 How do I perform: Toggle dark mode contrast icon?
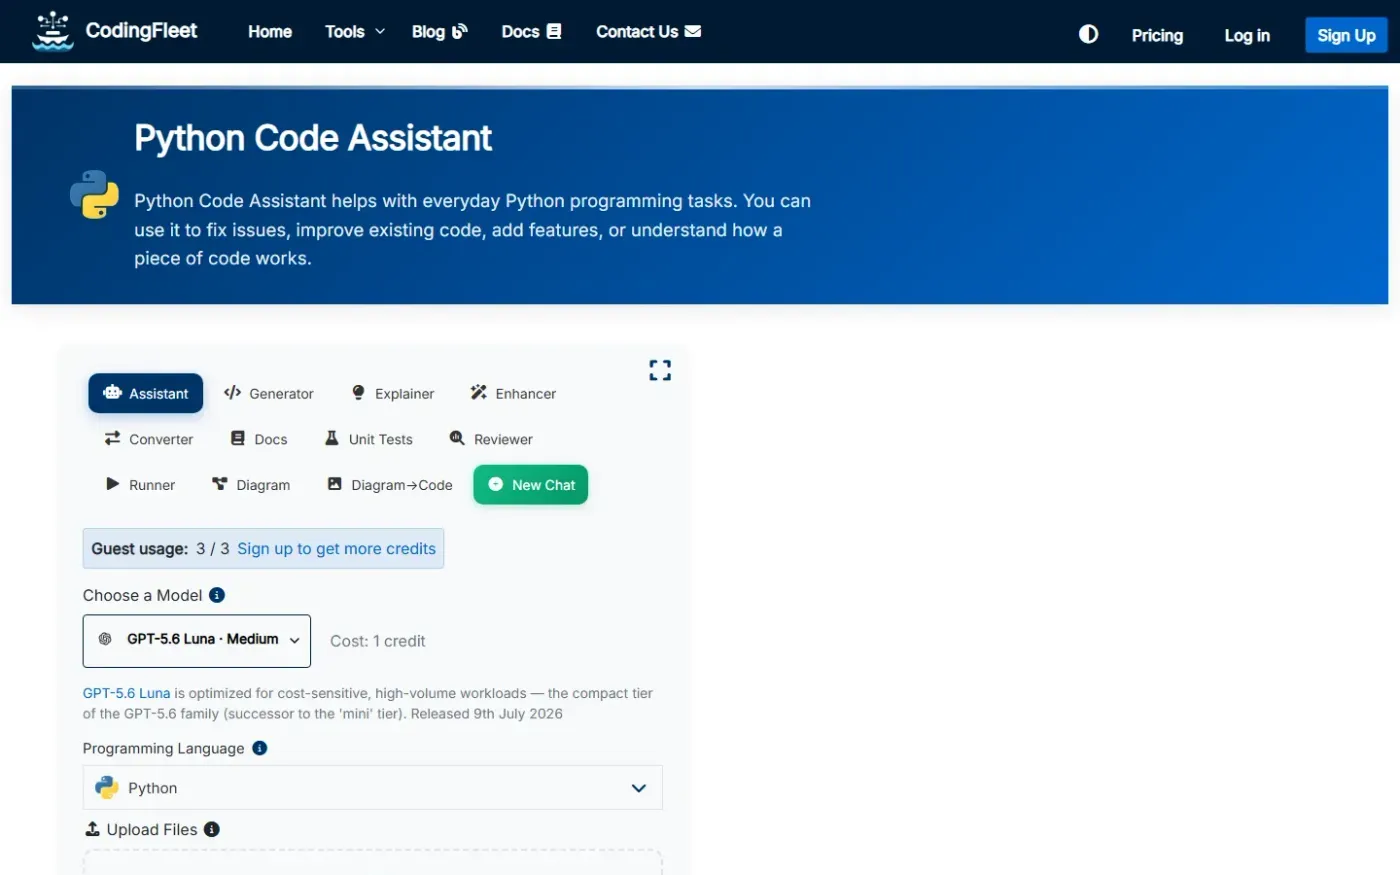(x=1088, y=35)
